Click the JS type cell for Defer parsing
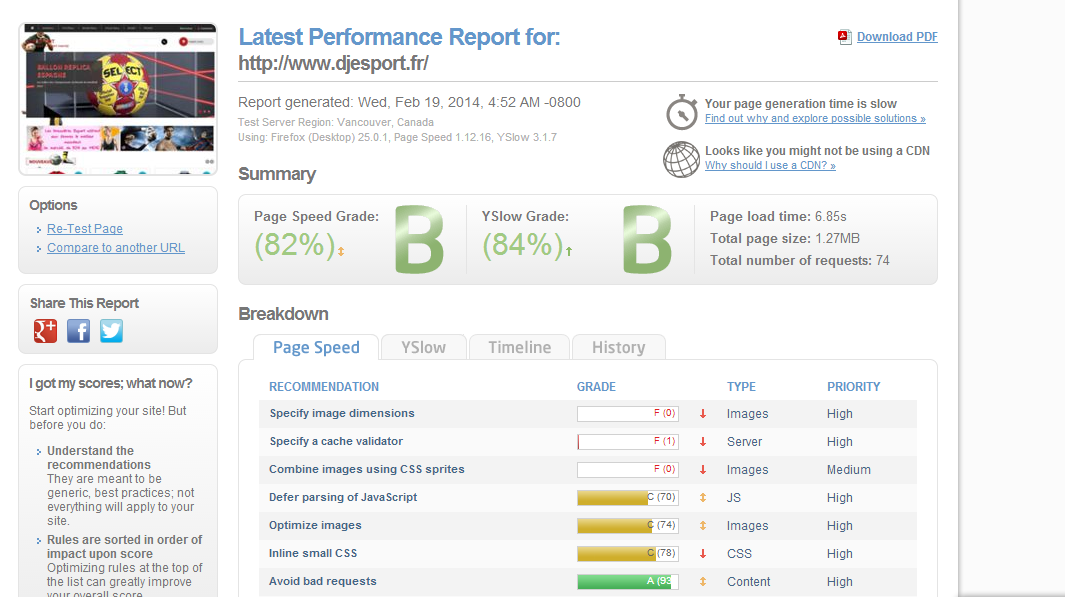 [734, 498]
